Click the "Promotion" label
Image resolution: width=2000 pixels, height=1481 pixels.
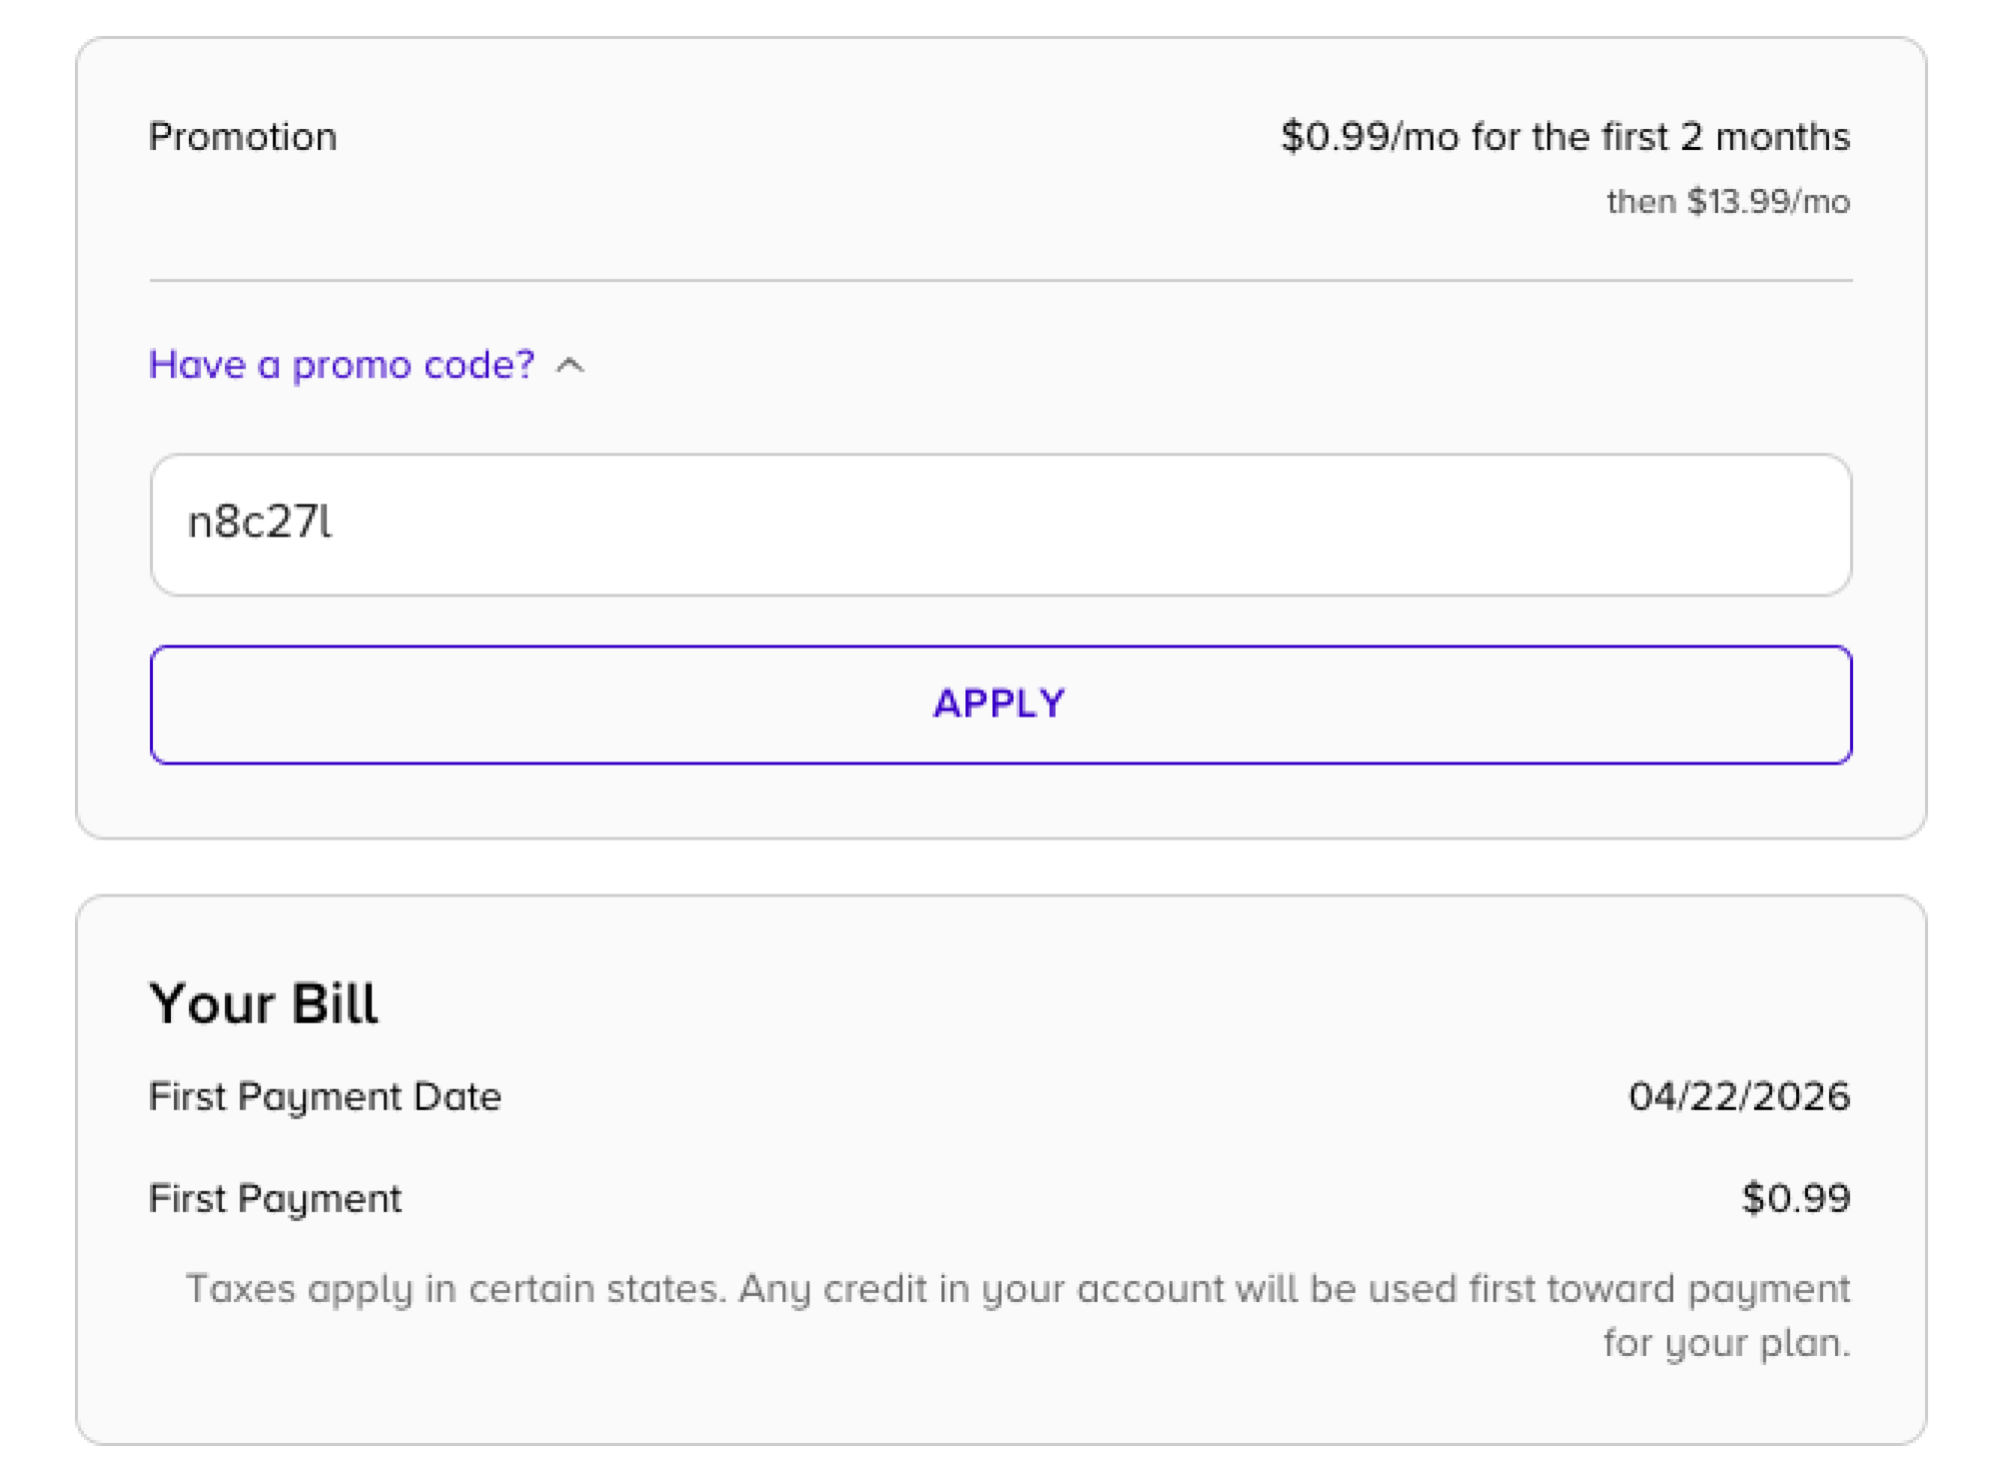(x=242, y=137)
